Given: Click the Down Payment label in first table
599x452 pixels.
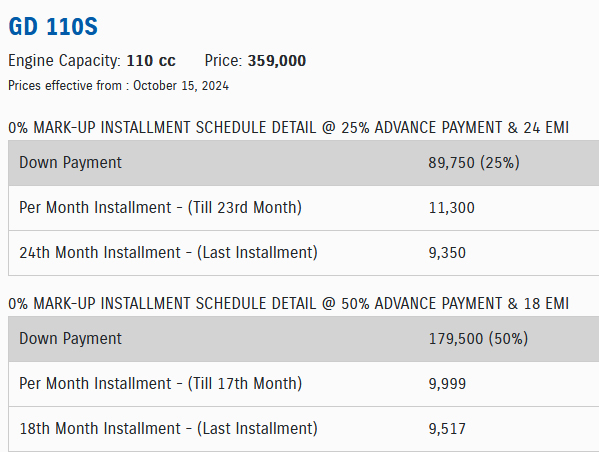Looking at the screenshot, I should pyautogui.click(x=70, y=163).
